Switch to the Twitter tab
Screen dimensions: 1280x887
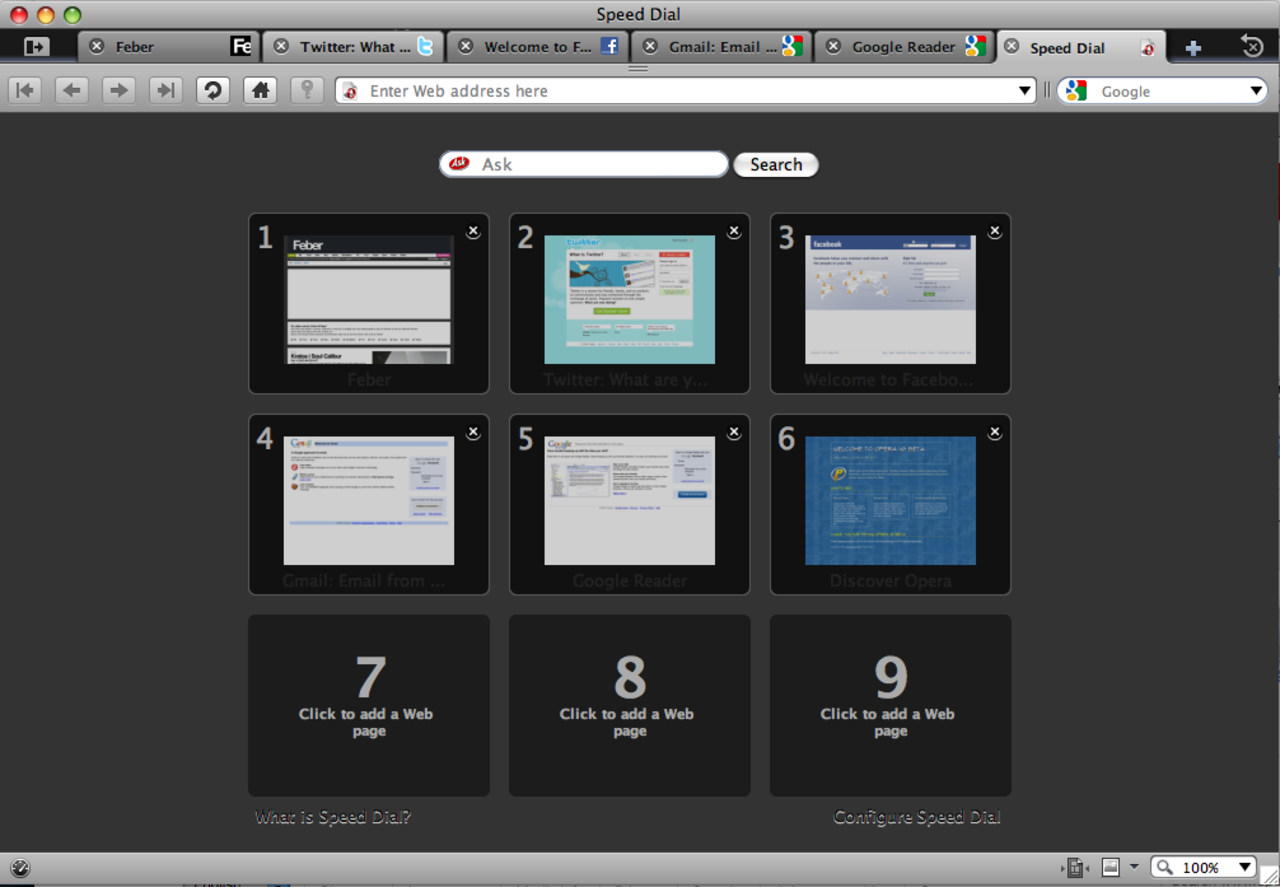[355, 47]
